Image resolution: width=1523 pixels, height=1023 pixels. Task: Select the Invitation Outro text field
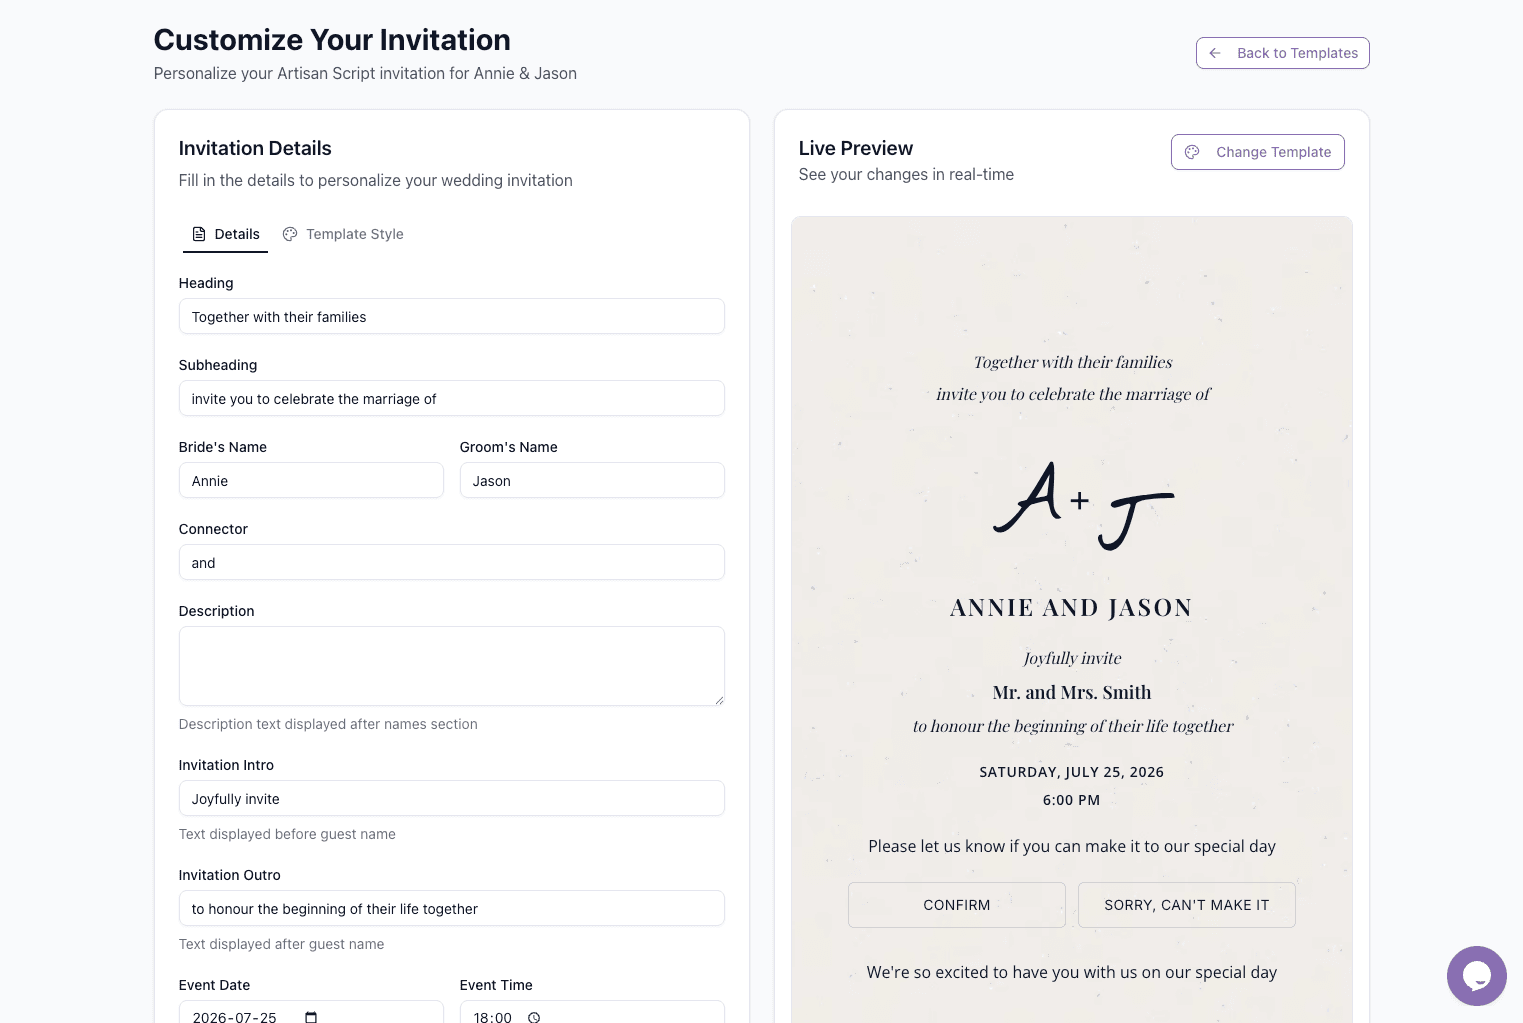(x=451, y=908)
